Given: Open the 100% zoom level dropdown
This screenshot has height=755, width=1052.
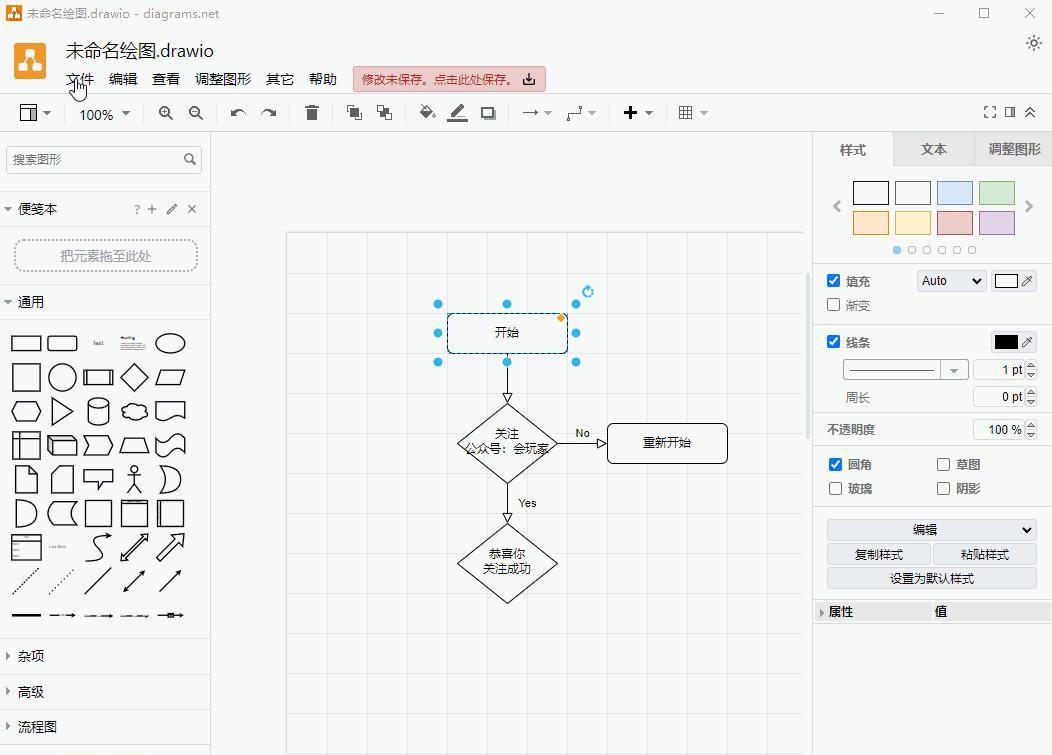Looking at the screenshot, I should coord(104,115).
